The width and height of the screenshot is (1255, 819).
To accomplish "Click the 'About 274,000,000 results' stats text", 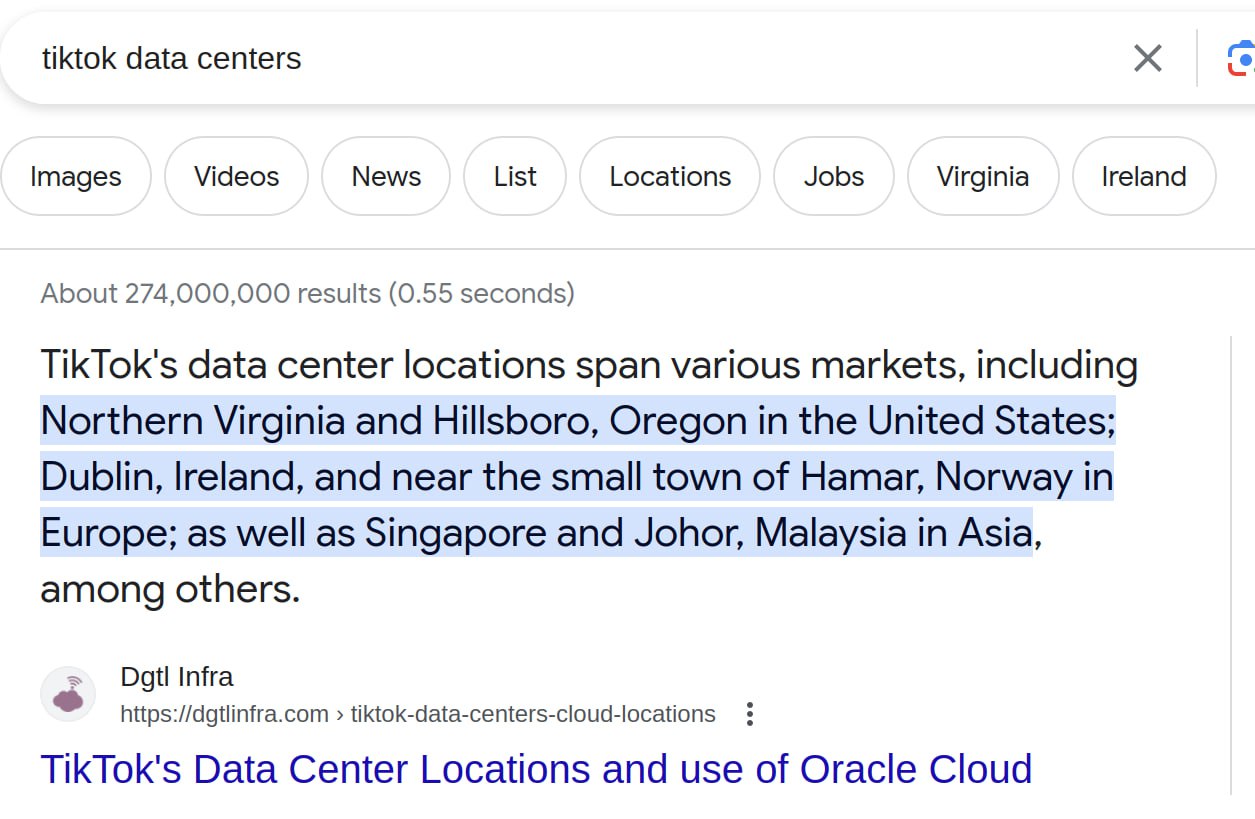I will [x=307, y=293].
